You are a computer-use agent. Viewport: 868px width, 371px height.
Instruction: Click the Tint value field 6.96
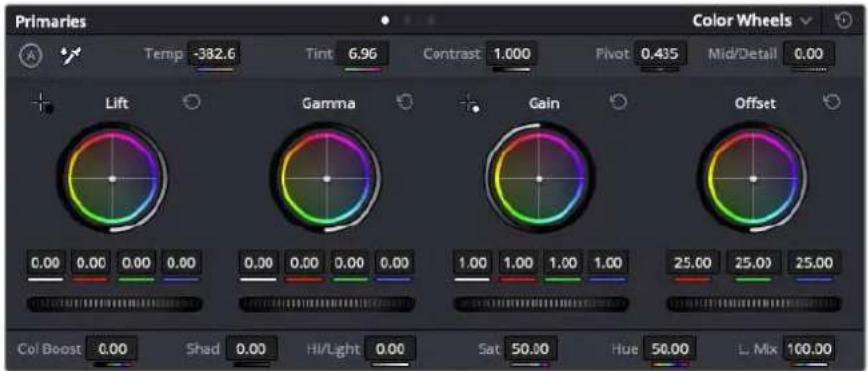click(362, 54)
